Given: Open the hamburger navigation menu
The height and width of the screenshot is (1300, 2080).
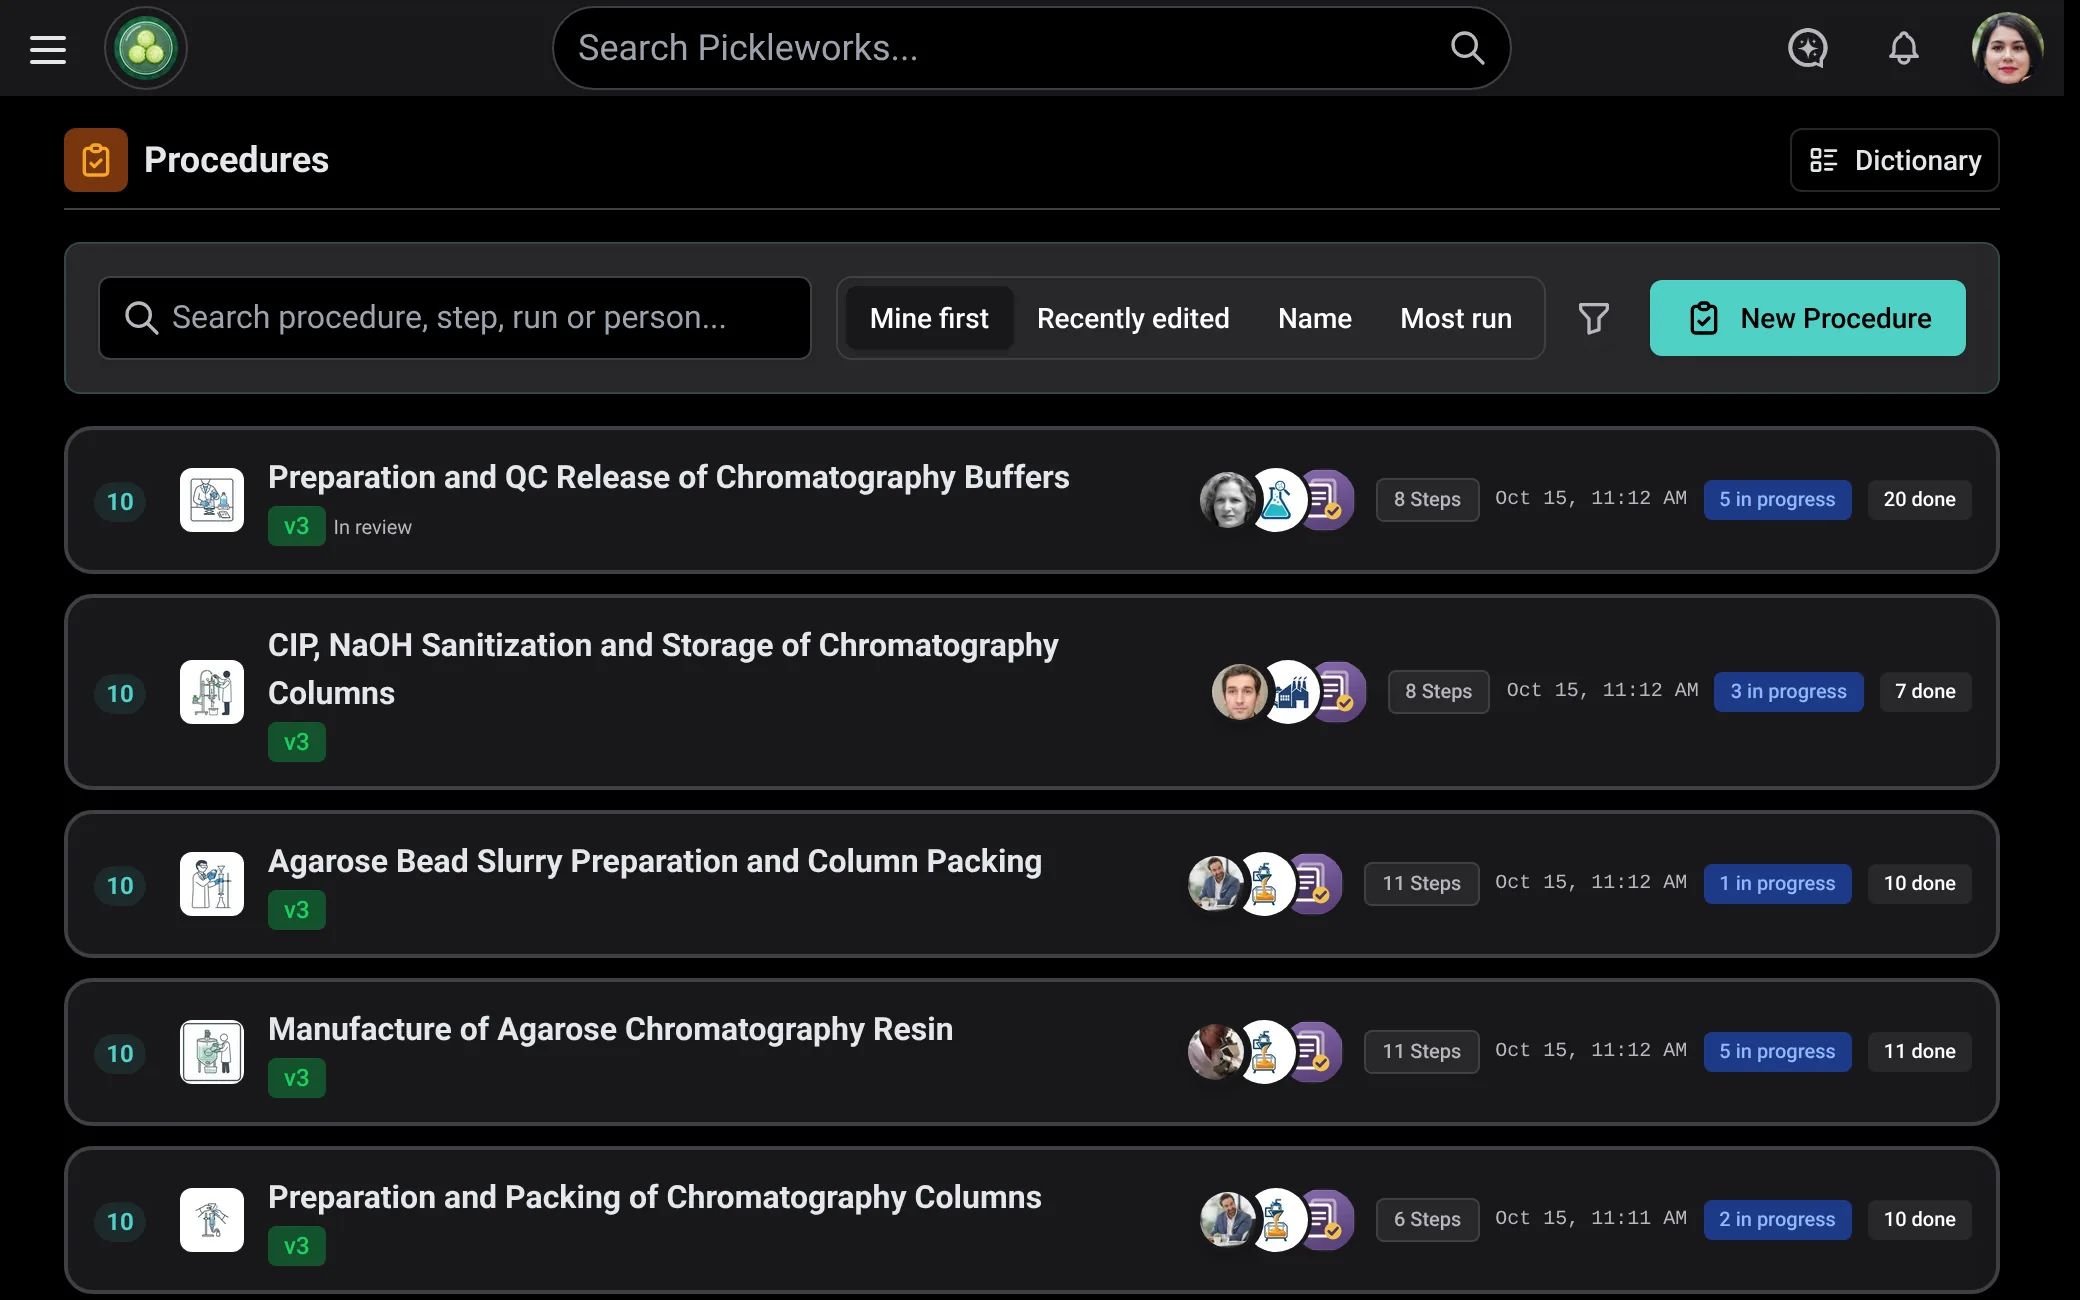Looking at the screenshot, I should pos(48,49).
